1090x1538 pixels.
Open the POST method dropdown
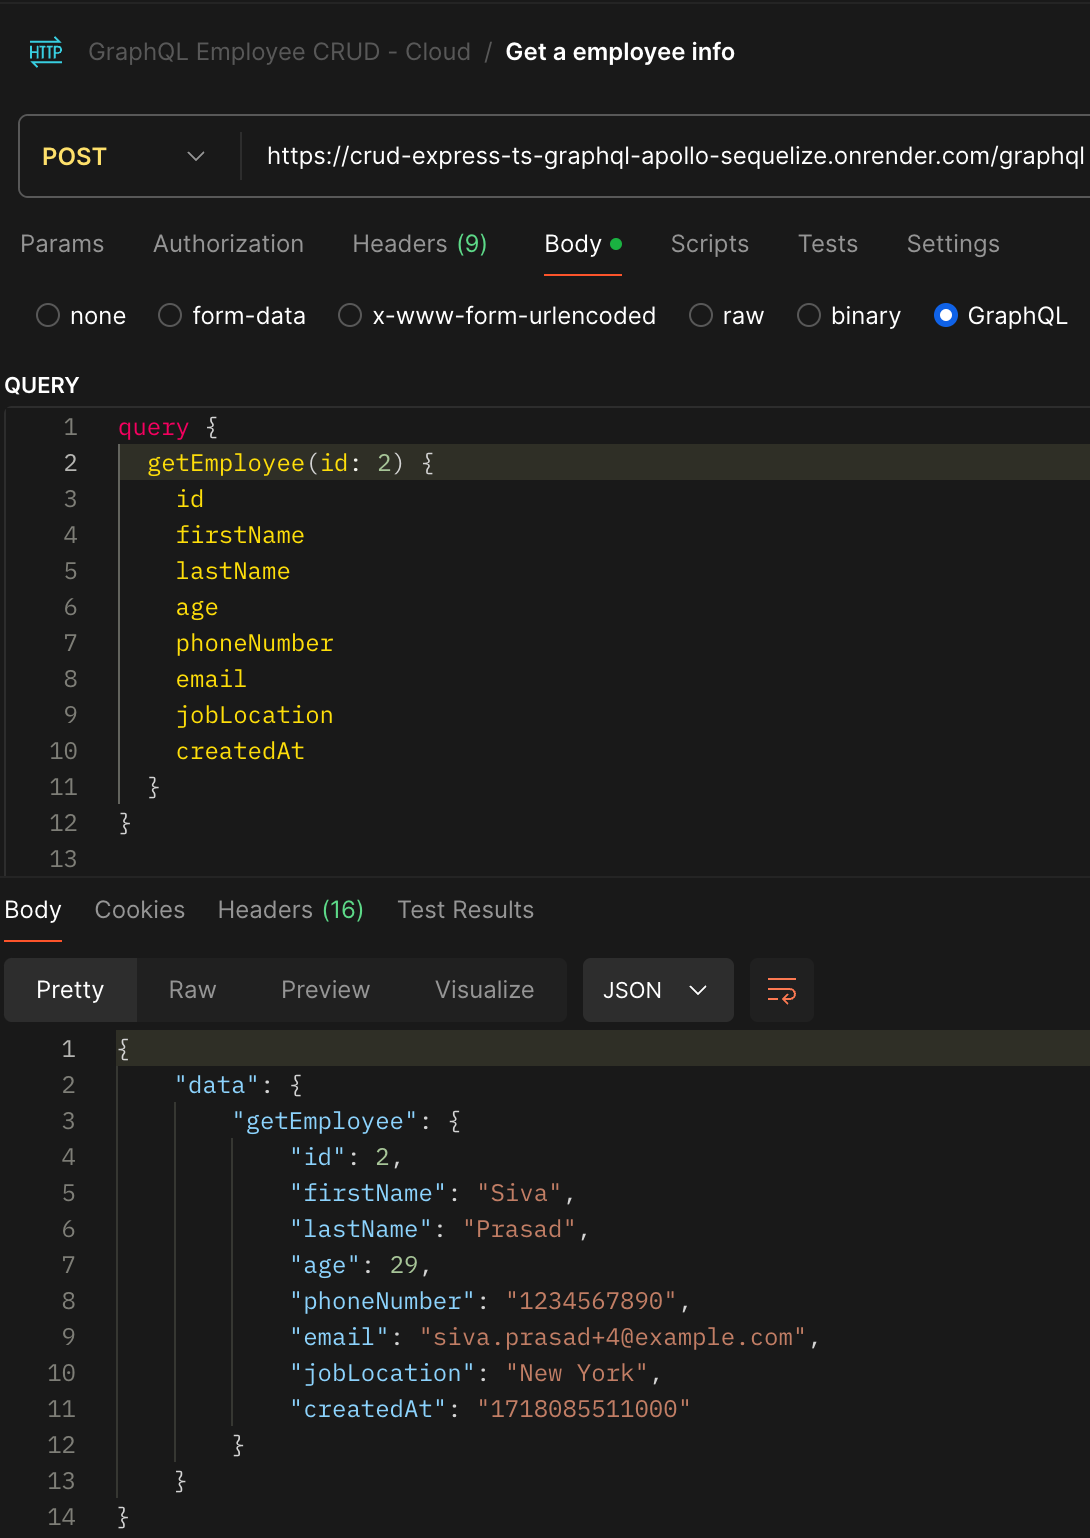click(x=125, y=157)
